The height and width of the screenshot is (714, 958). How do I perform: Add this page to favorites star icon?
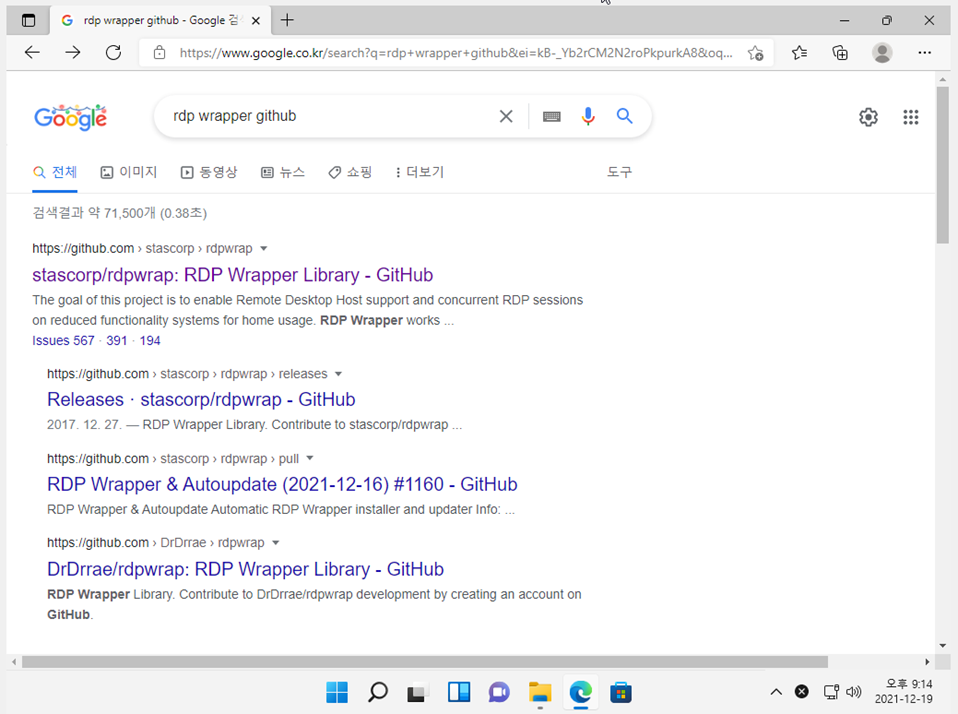756,53
